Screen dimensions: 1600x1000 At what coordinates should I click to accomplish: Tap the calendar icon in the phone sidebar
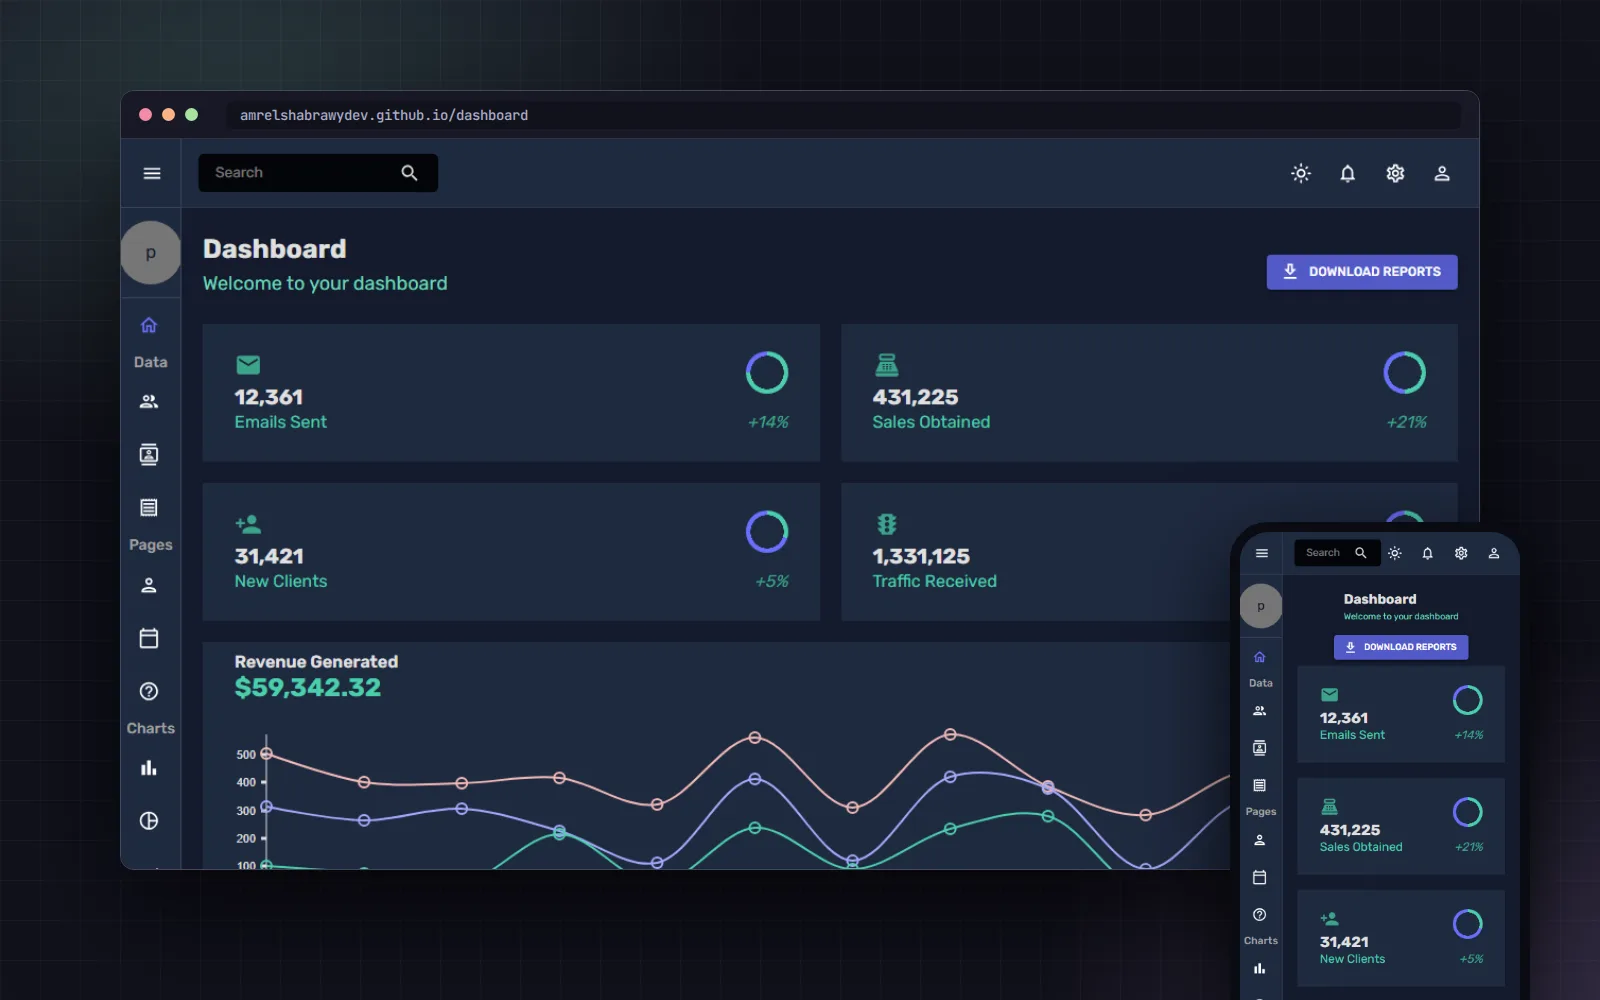tap(1260, 877)
